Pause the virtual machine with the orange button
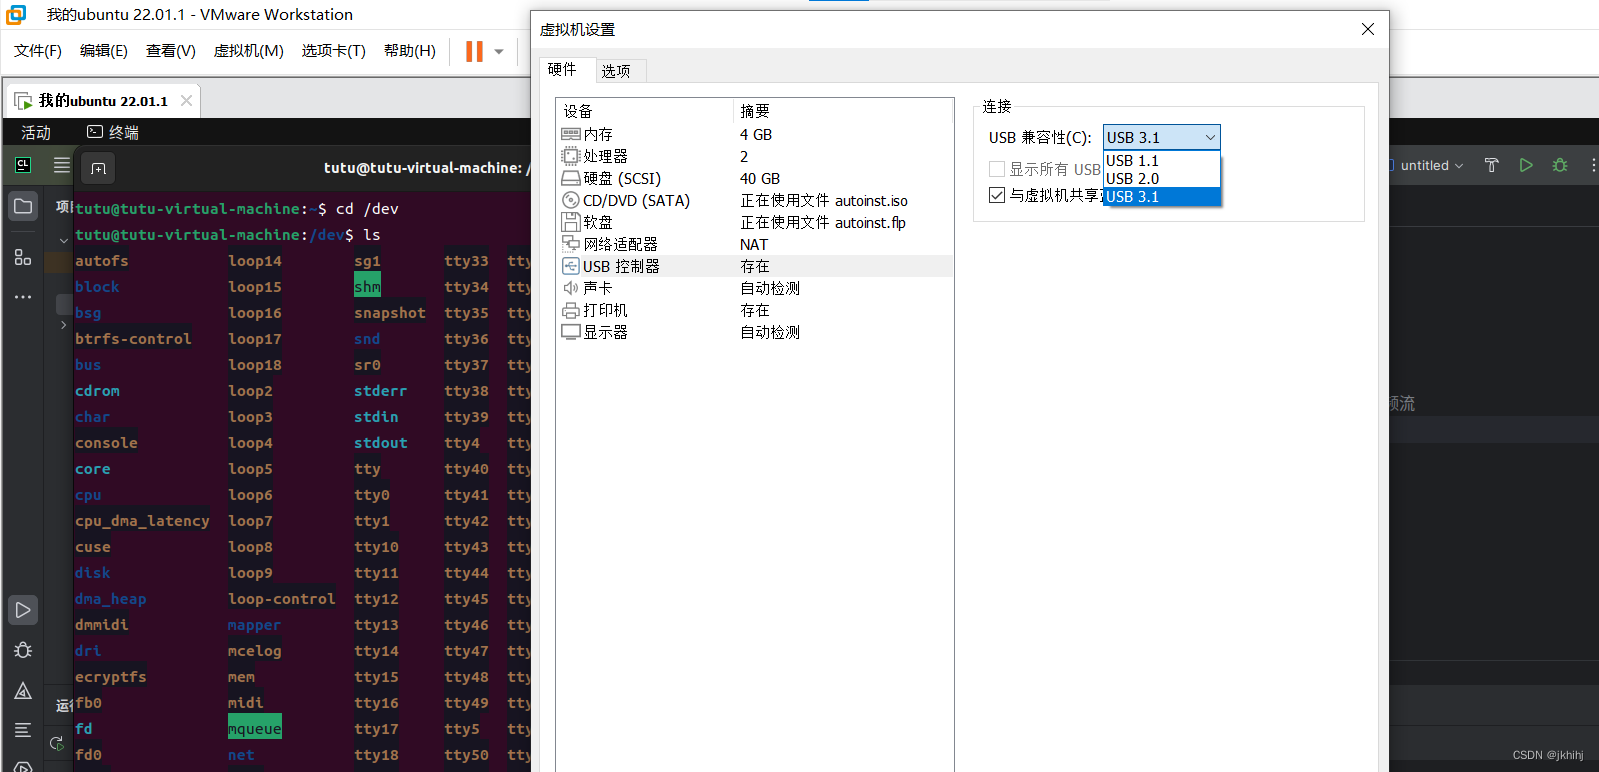This screenshot has height=772, width=1599. (x=474, y=51)
